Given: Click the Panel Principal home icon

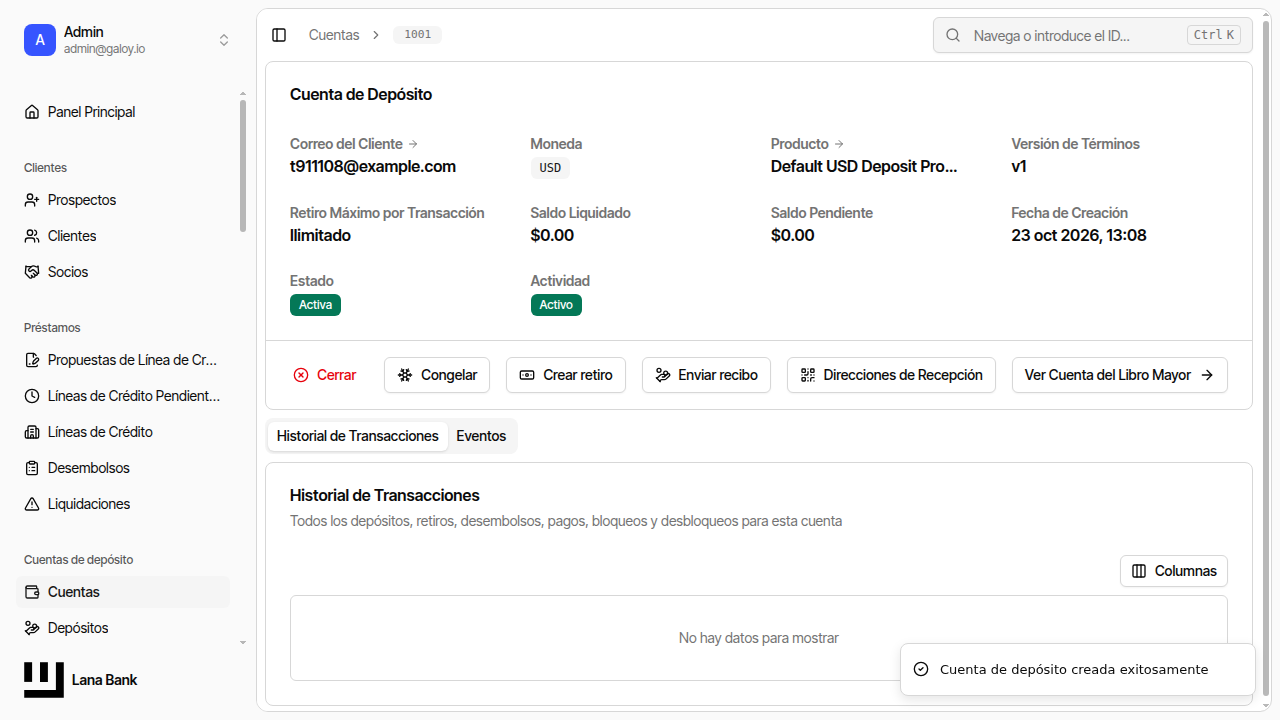Looking at the screenshot, I should pos(32,112).
